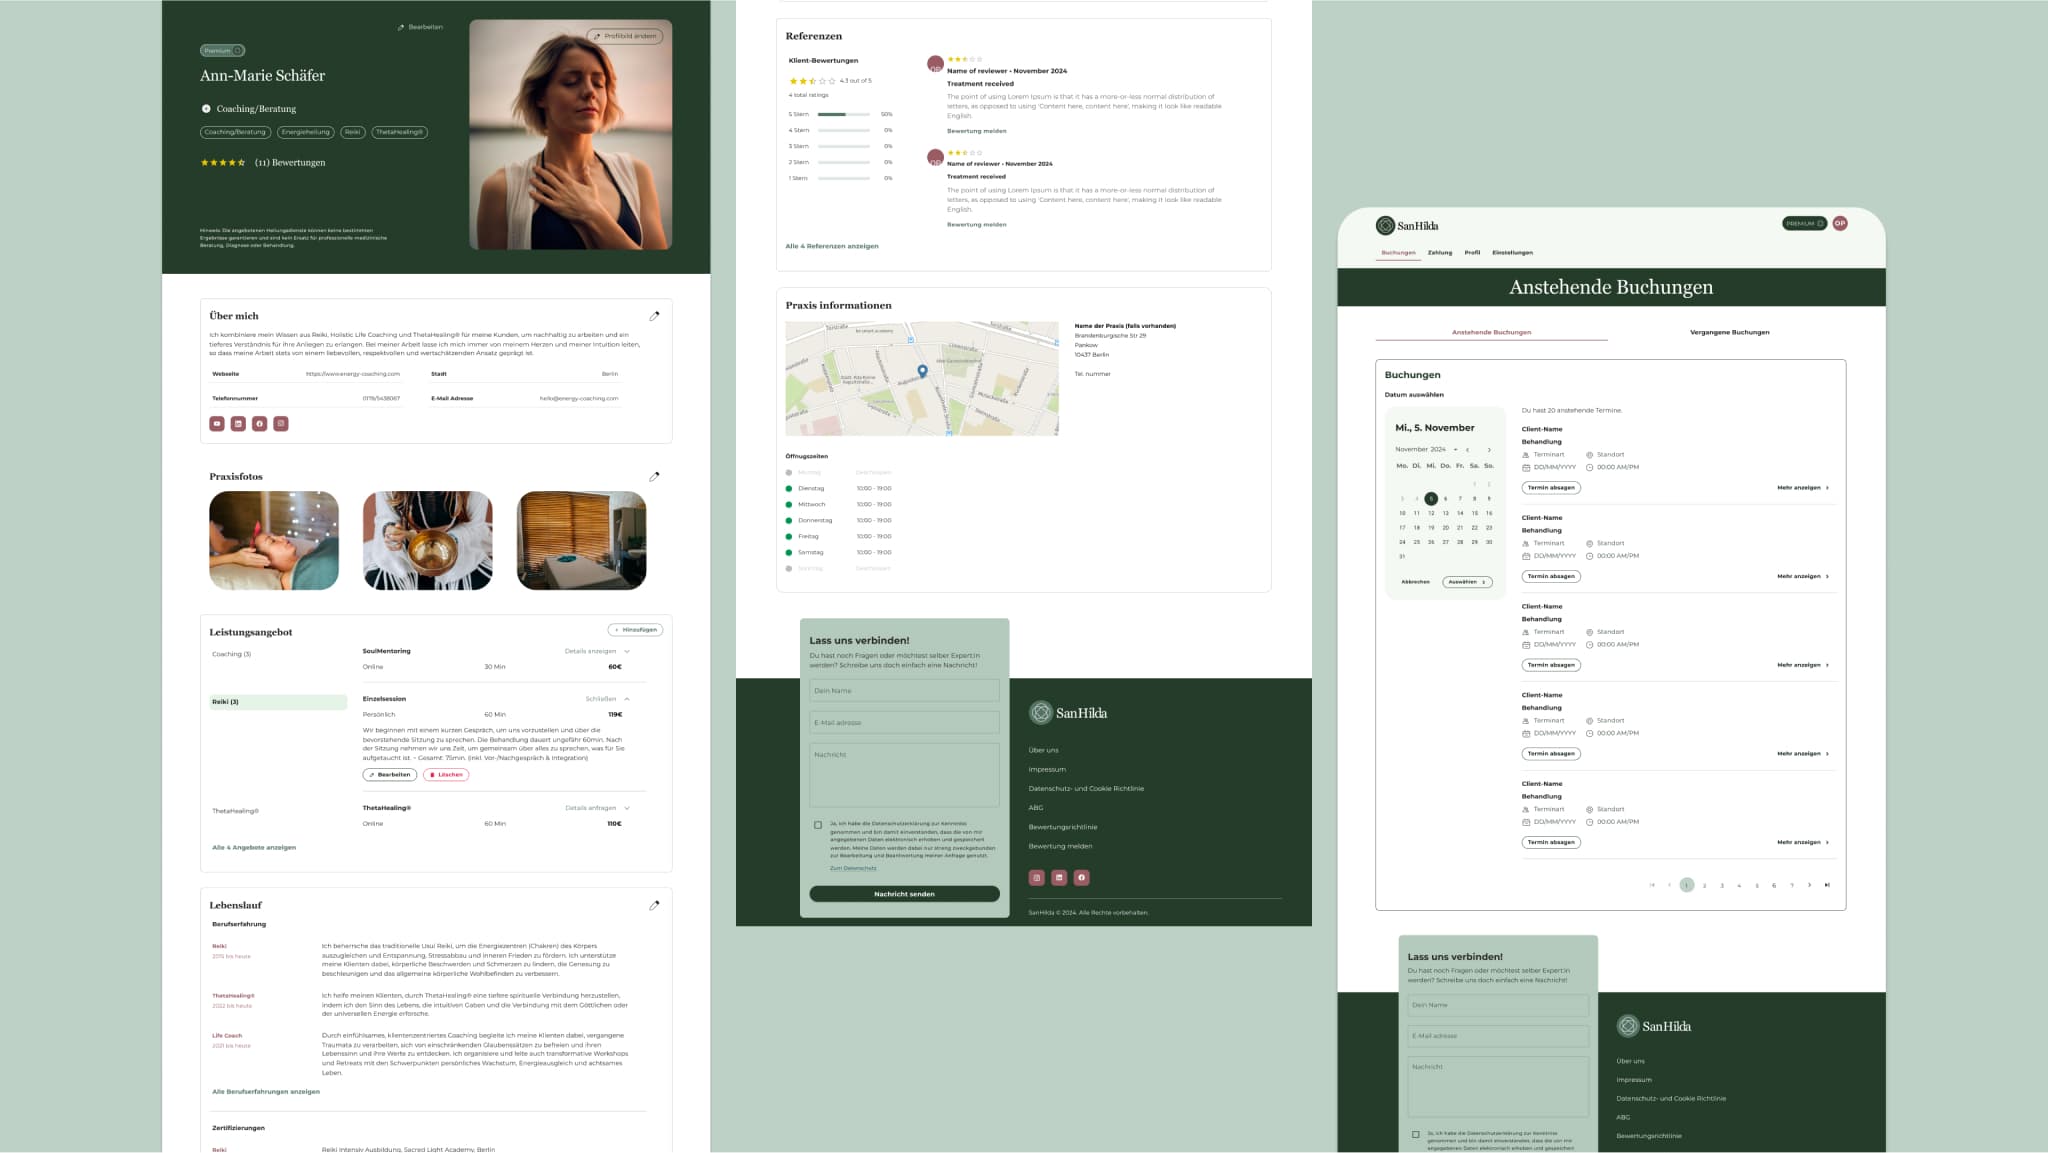Click the Nachricht senden button
The height and width of the screenshot is (1153, 2048).
coord(904,894)
